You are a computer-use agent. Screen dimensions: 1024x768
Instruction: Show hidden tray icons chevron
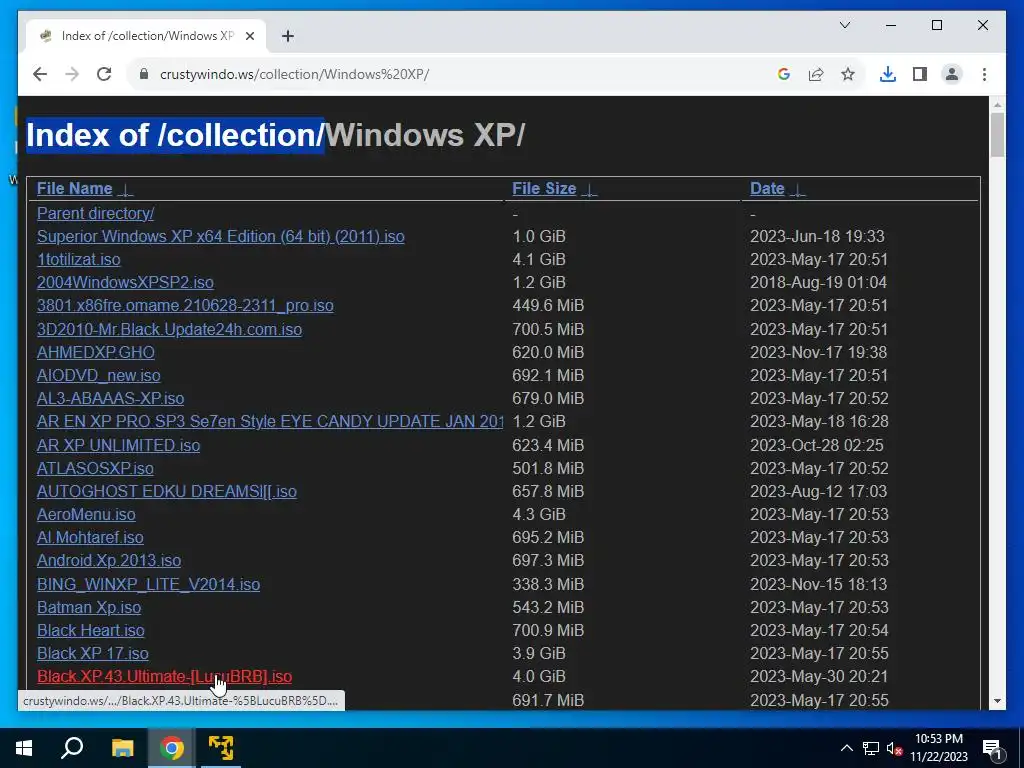click(846, 748)
